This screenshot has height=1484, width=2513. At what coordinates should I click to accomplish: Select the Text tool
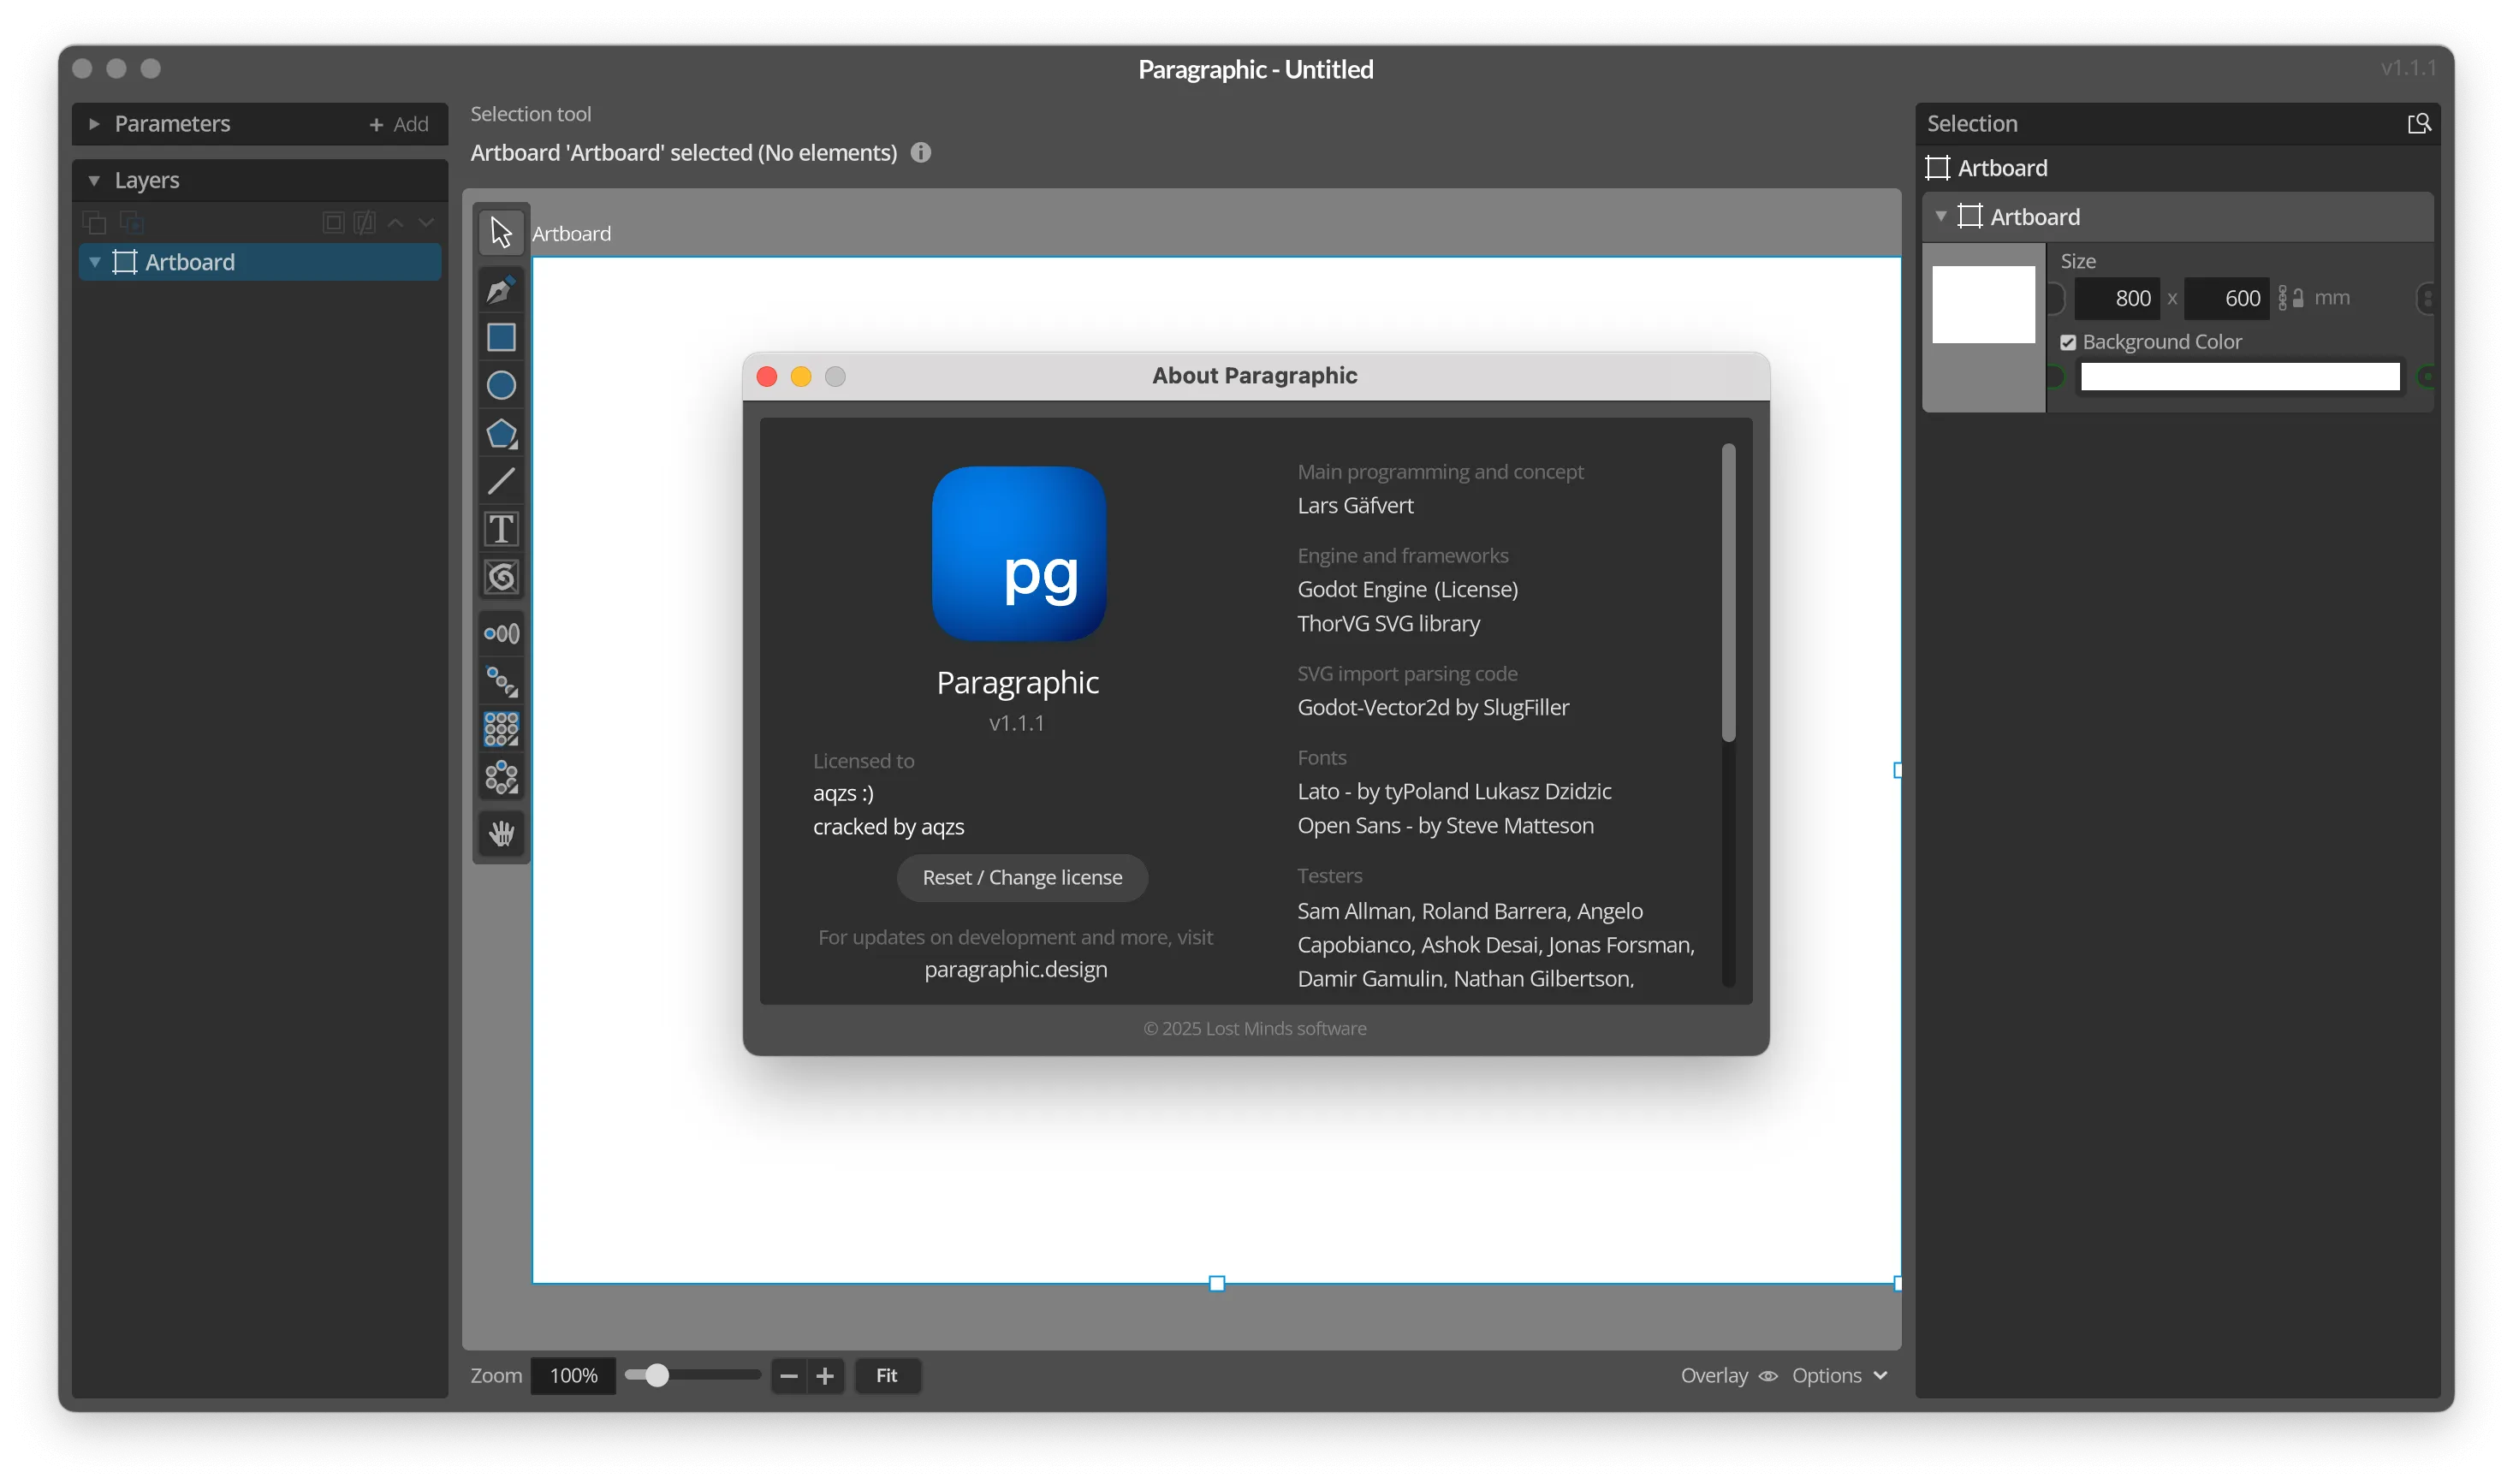pyautogui.click(x=501, y=529)
